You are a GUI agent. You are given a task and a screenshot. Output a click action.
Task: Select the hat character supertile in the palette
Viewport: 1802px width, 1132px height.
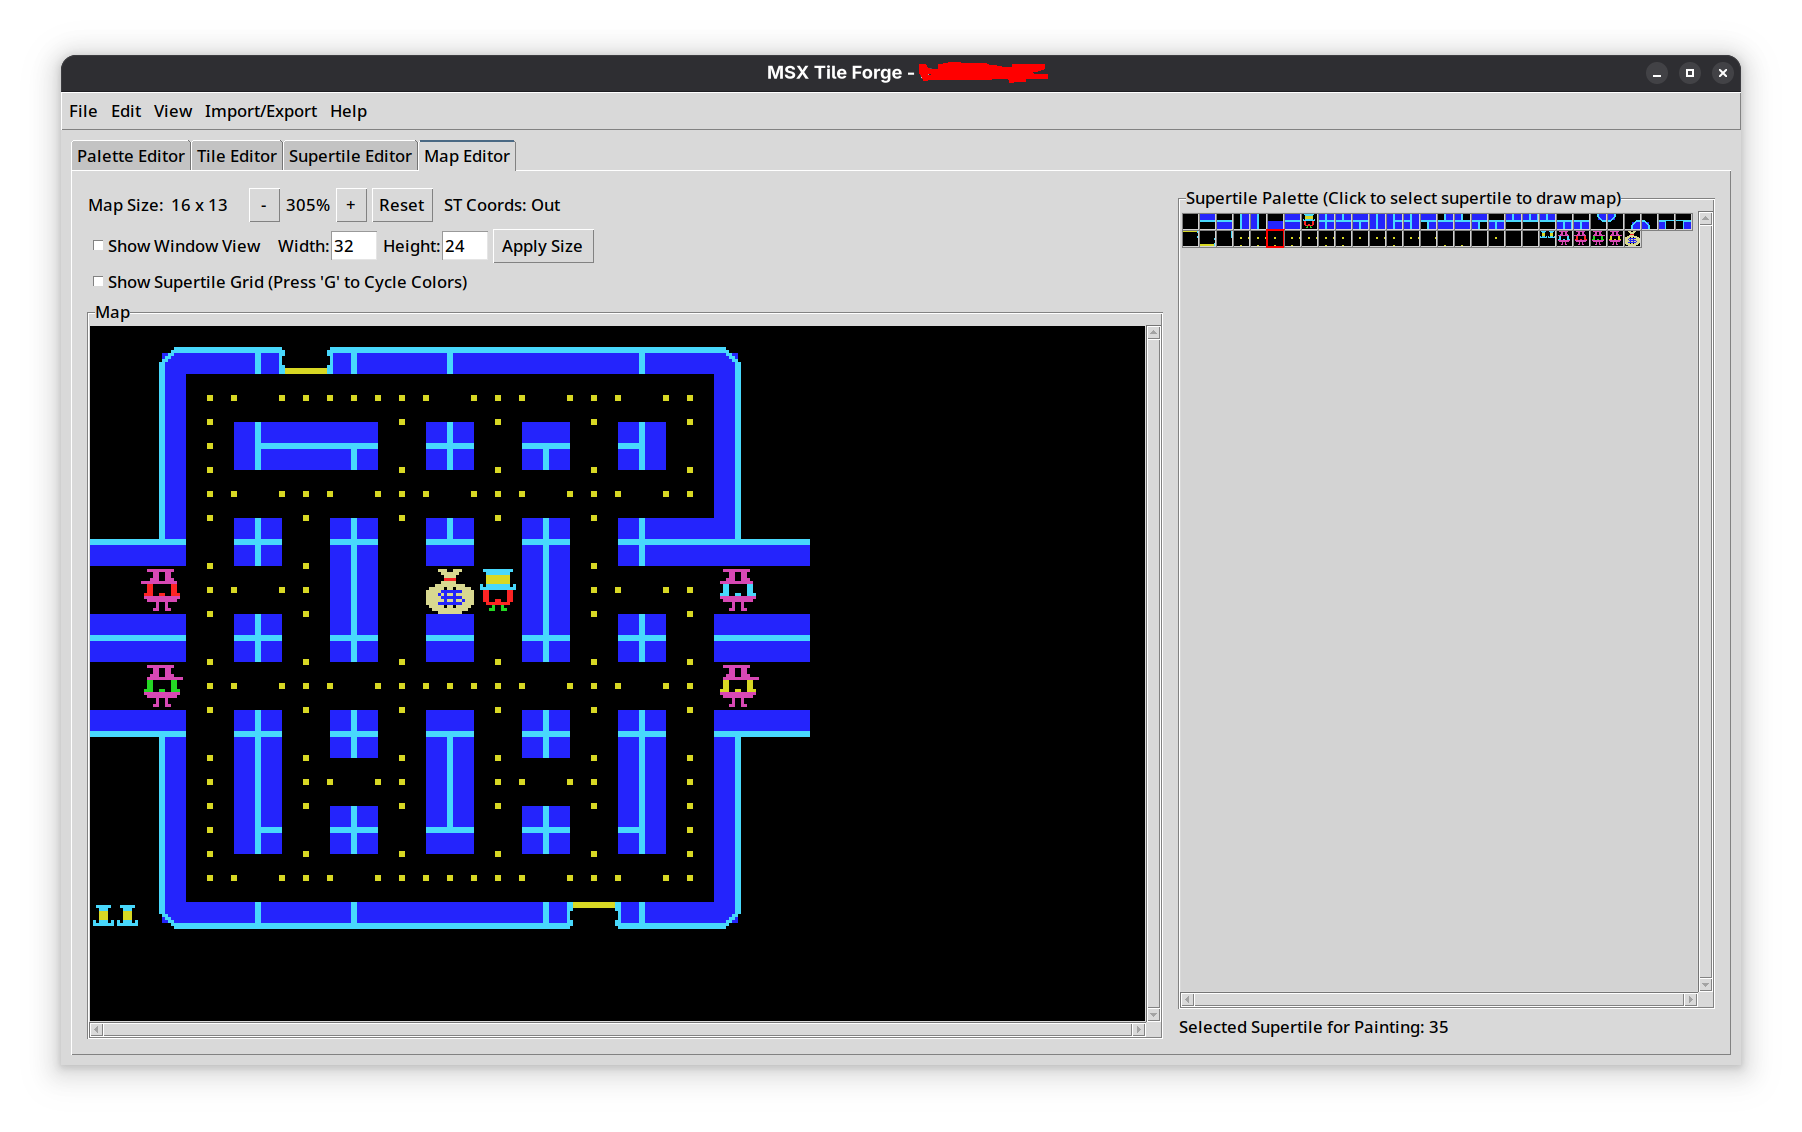pyautogui.click(x=1309, y=221)
